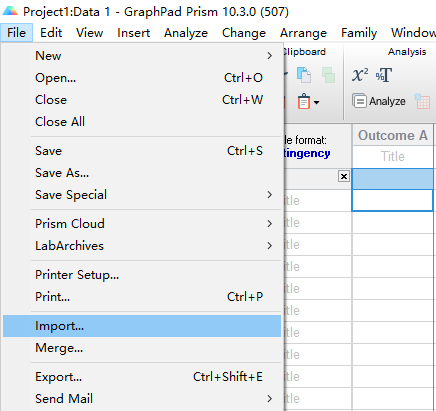Click the small X box in the table header

tap(344, 176)
